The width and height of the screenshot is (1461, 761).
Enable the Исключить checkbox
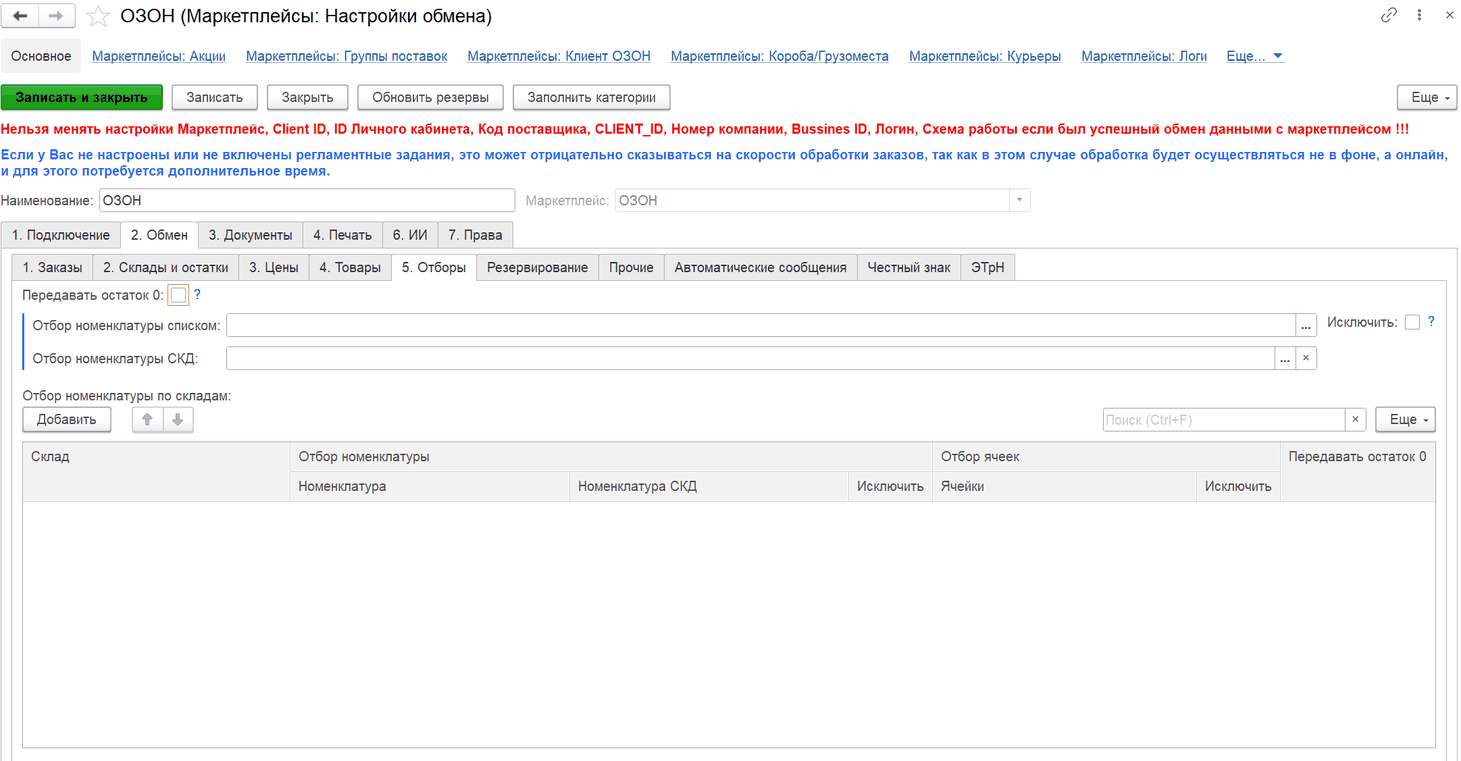click(x=1412, y=322)
